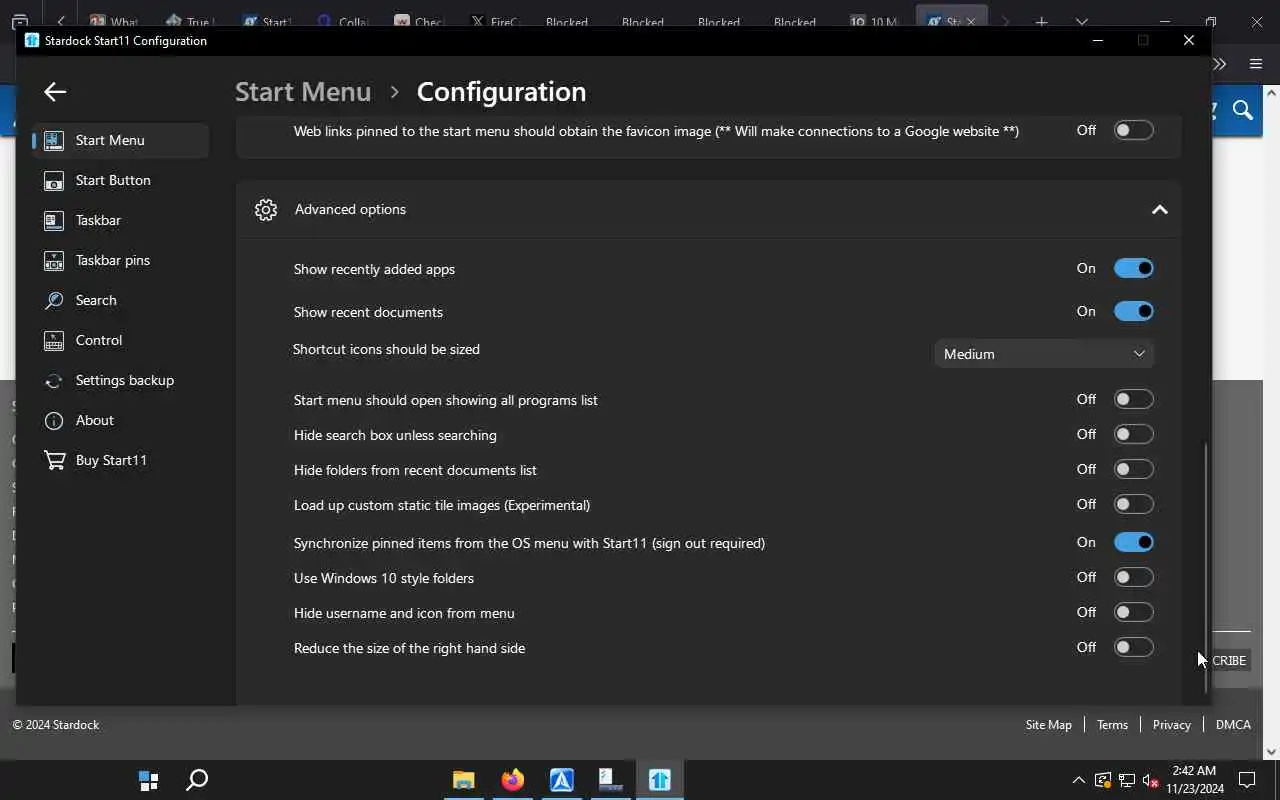Open Shortcut icons size Medium dropdown
Screen dimensions: 1280x800
point(1044,354)
